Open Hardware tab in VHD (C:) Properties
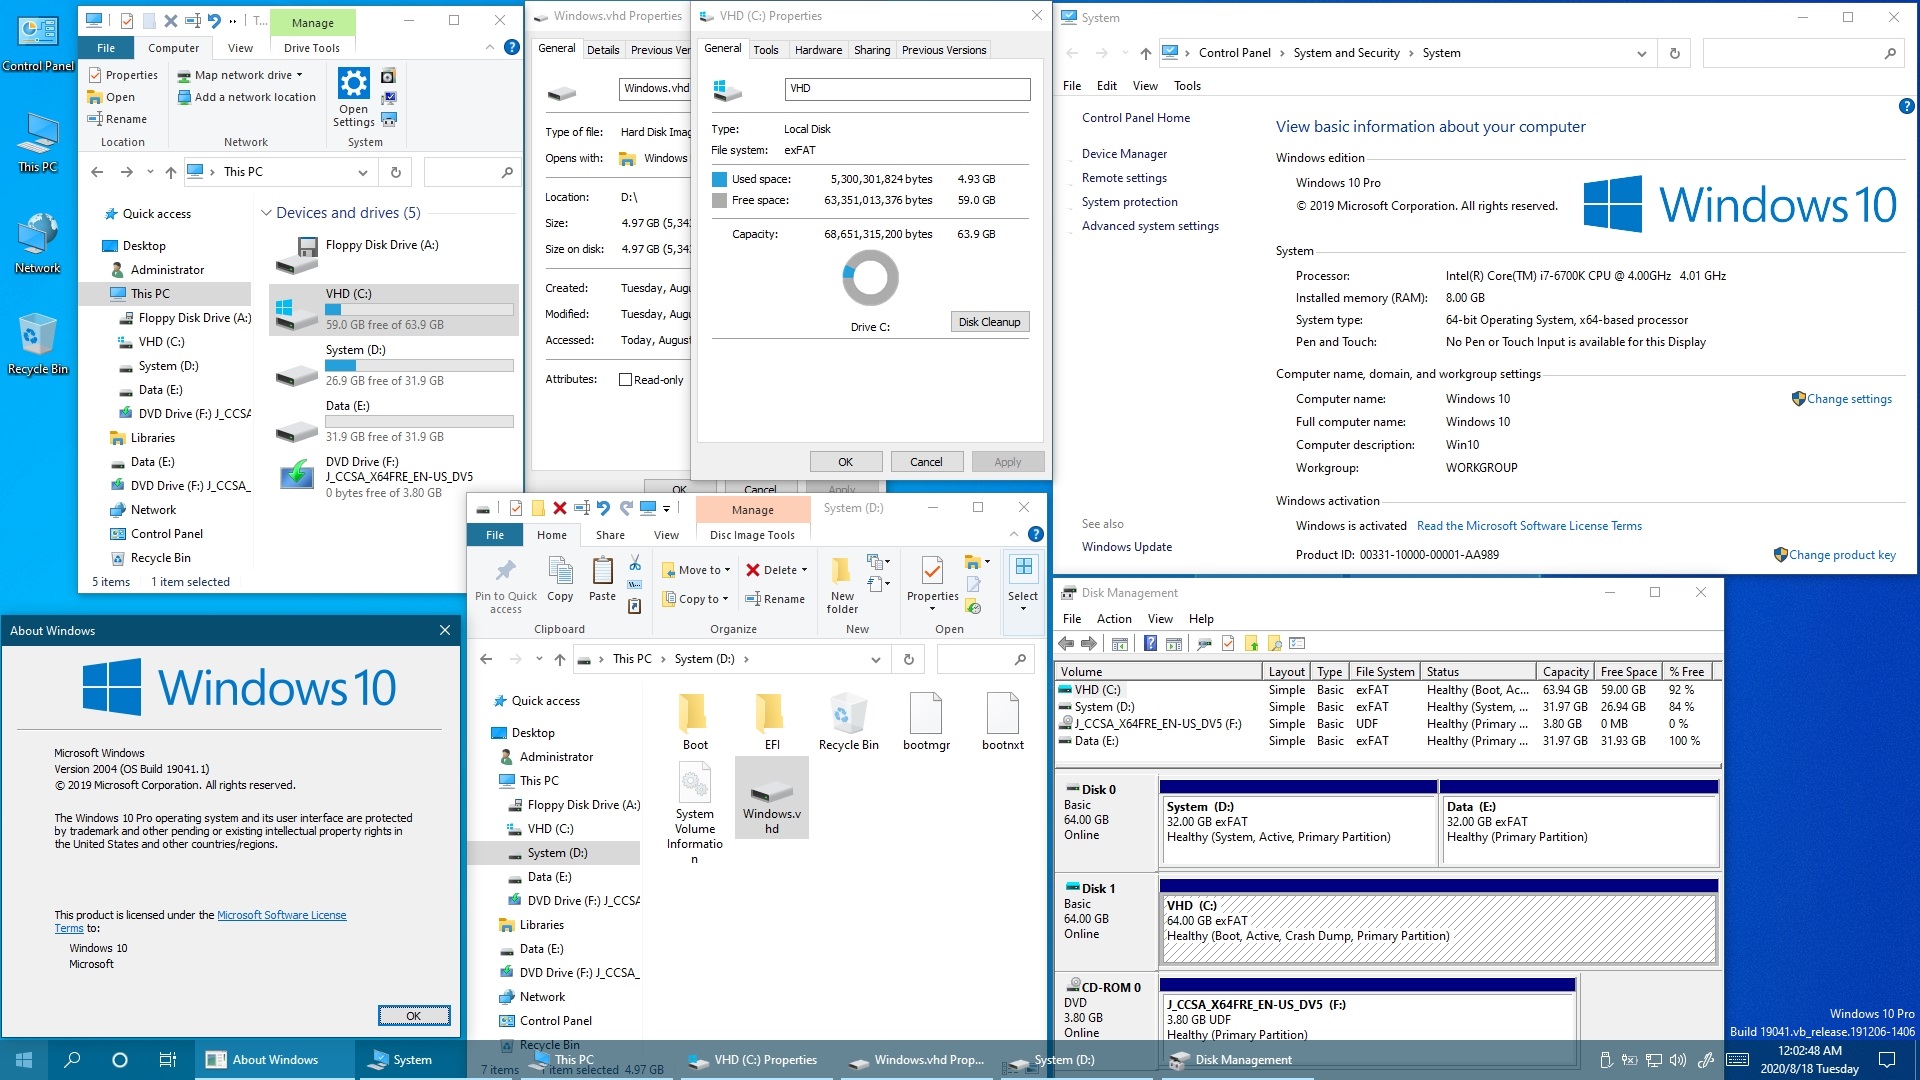 coord(818,50)
